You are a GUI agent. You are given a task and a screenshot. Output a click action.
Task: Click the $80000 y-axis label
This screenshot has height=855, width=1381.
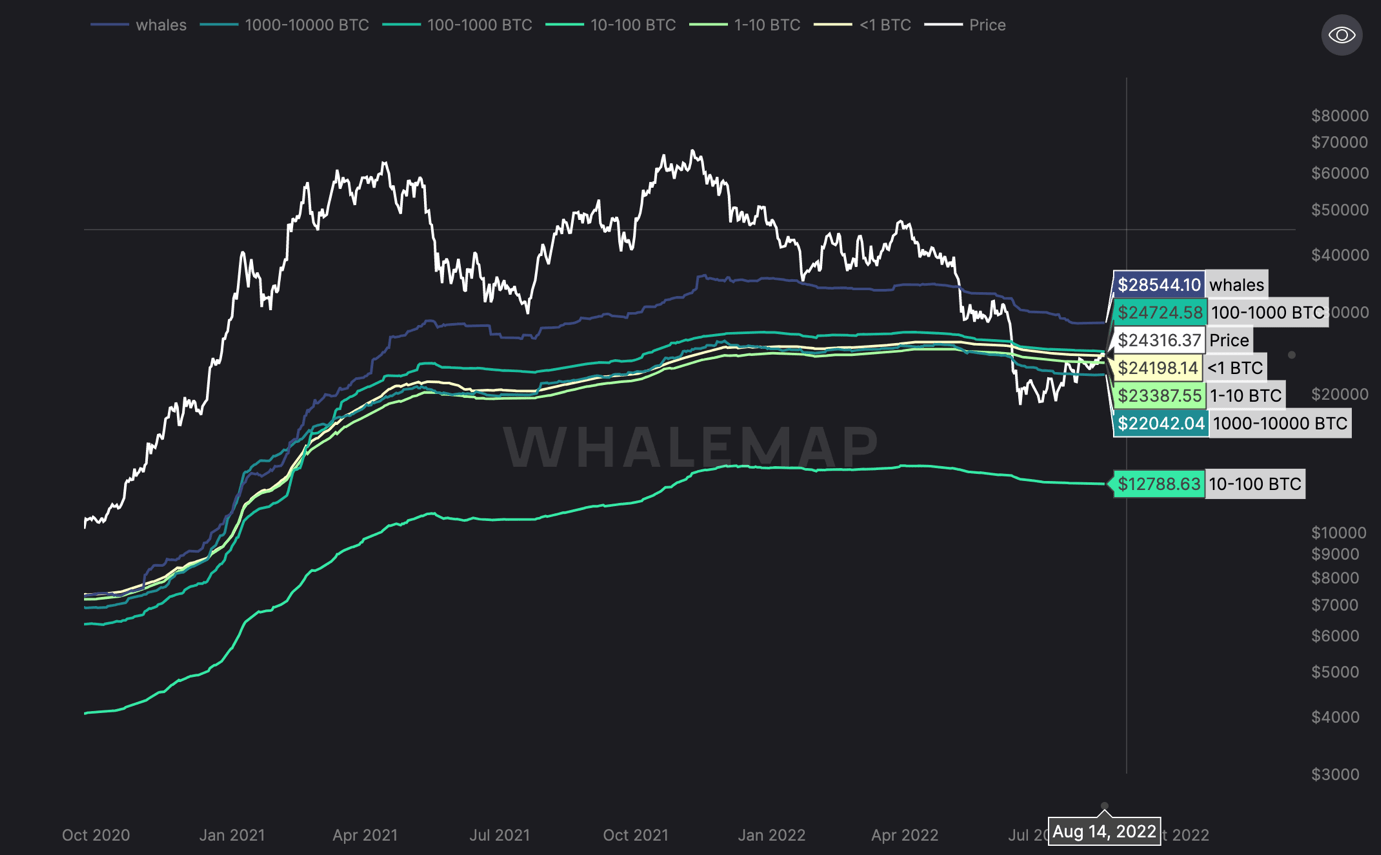point(1339,116)
